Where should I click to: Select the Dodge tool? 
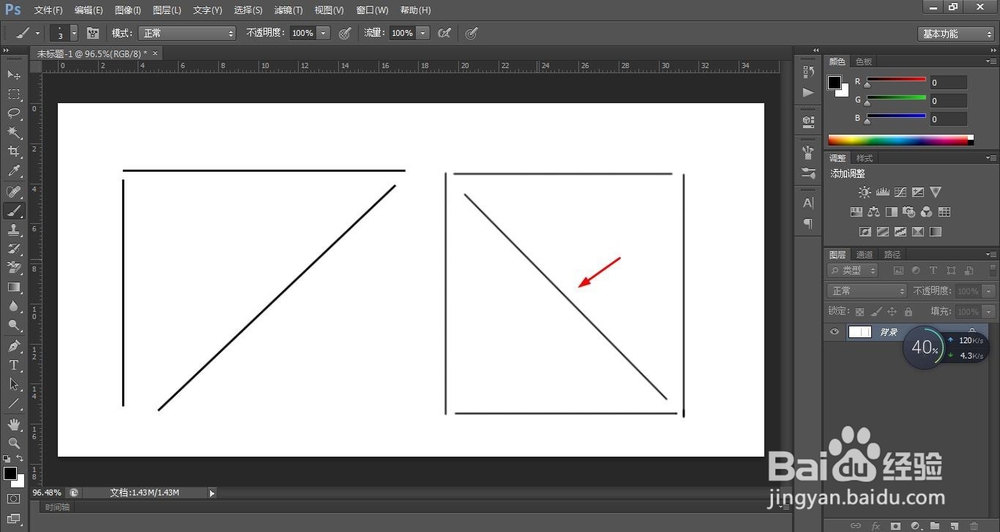click(x=13, y=325)
